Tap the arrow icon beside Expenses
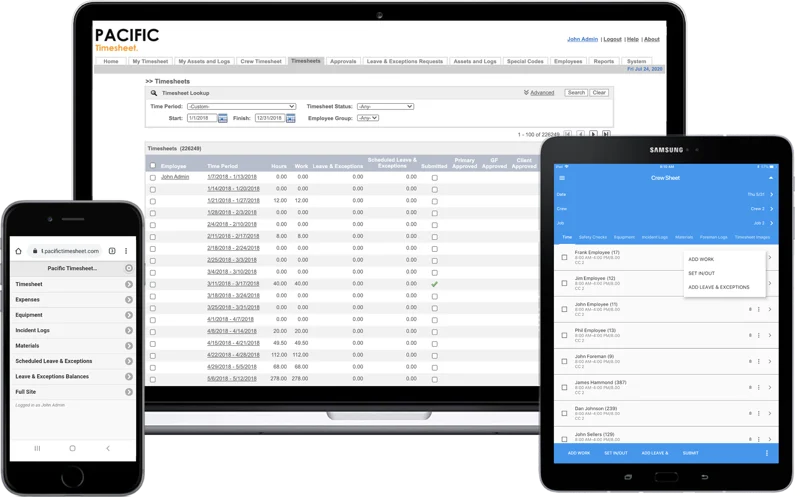This screenshot has height=497, width=800. click(129, 298)
